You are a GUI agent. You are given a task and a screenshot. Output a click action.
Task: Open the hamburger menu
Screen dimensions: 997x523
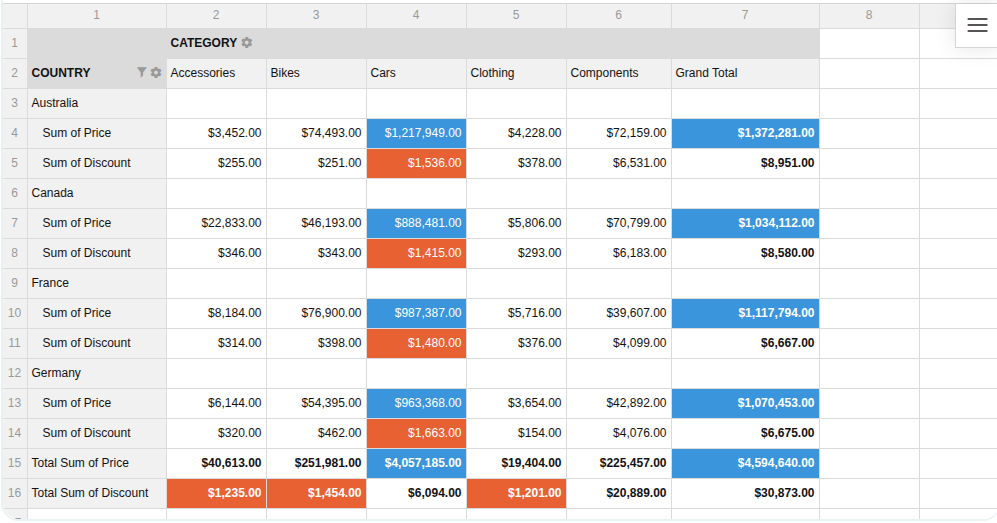coord(977,26)
